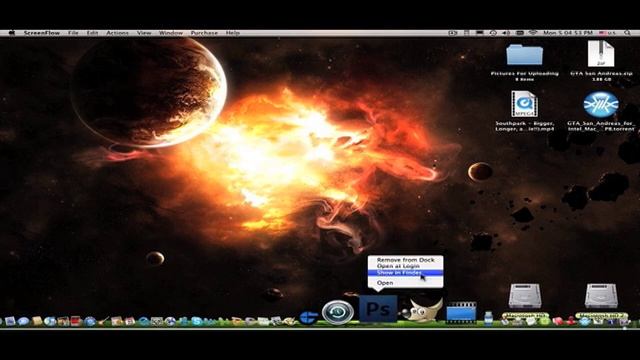
Task: Open the Actions menu
Action: coord(117,33)
